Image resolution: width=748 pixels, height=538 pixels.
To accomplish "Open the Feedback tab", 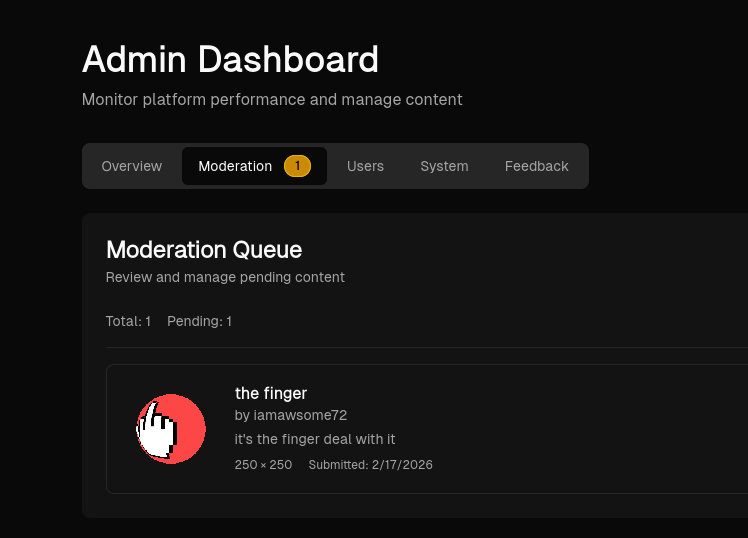I will point(537,166).
